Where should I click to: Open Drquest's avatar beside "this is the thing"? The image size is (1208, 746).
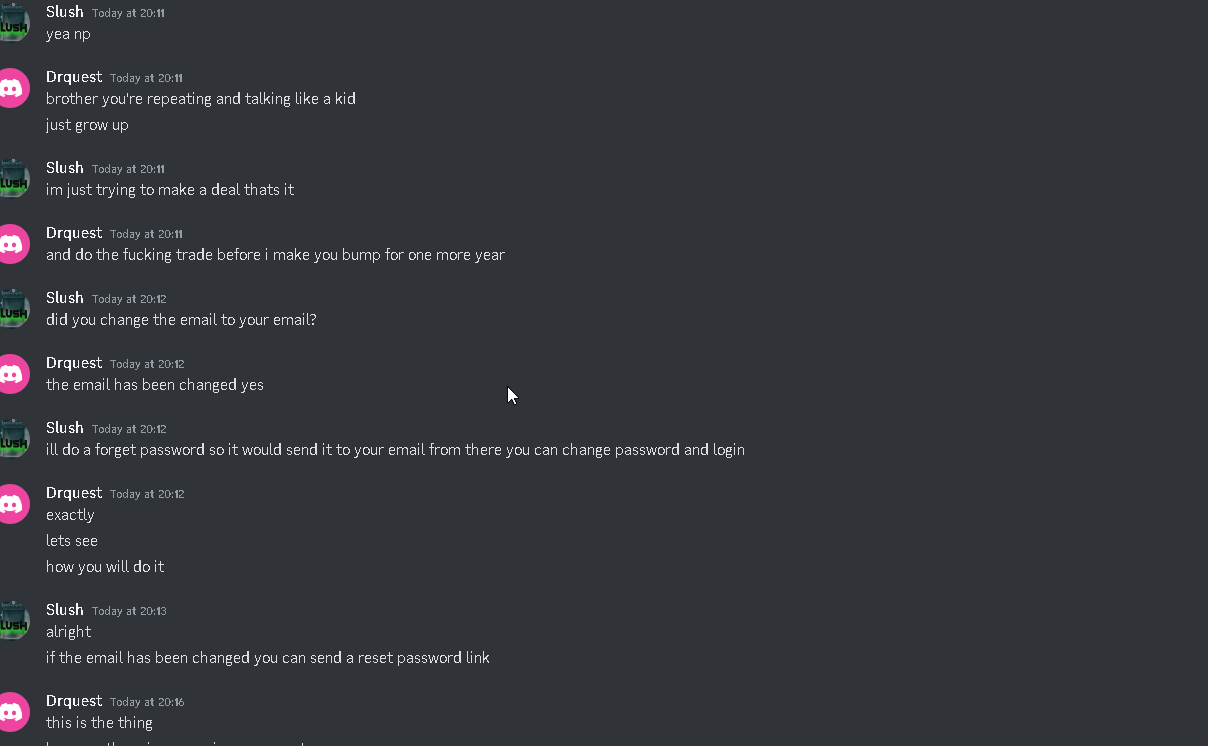(11, 712)
